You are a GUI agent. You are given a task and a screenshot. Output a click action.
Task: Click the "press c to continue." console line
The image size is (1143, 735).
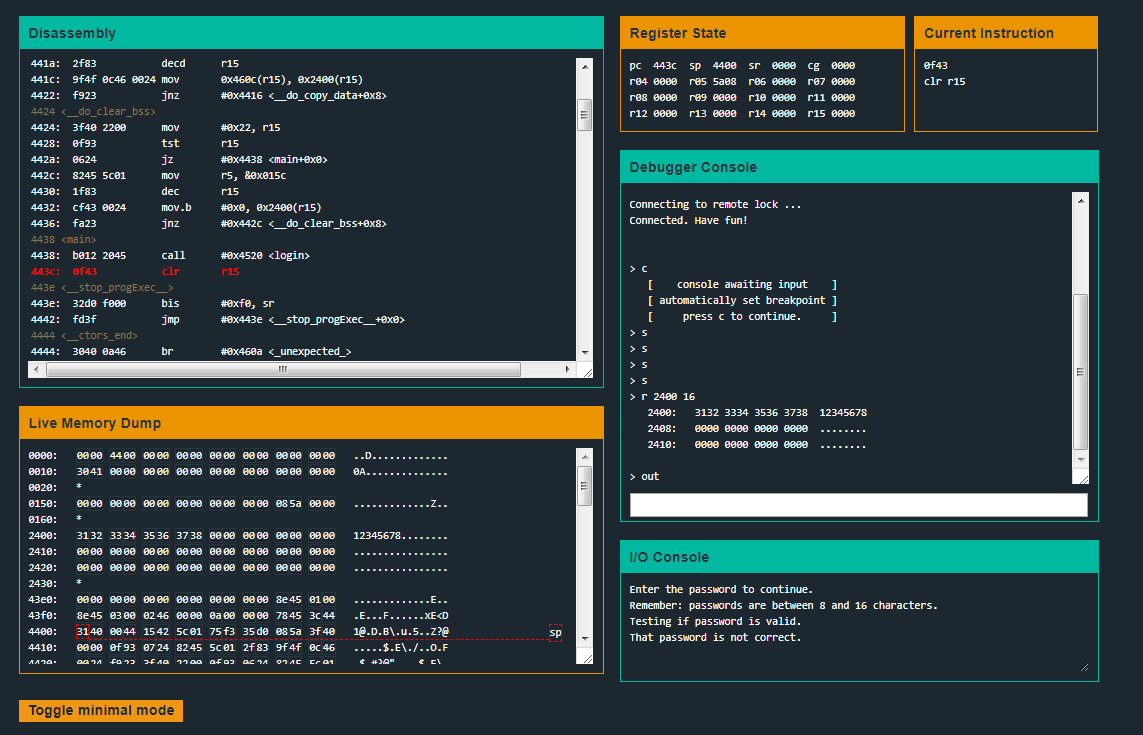click(x=741, y=316)
